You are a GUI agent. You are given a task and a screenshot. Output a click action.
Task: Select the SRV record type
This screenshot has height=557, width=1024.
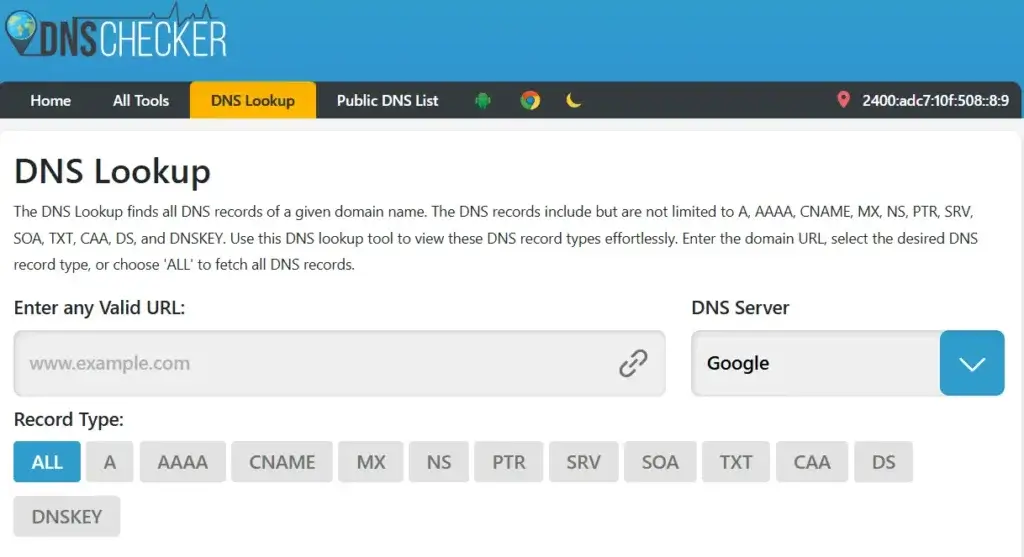(x=583, y=462)
